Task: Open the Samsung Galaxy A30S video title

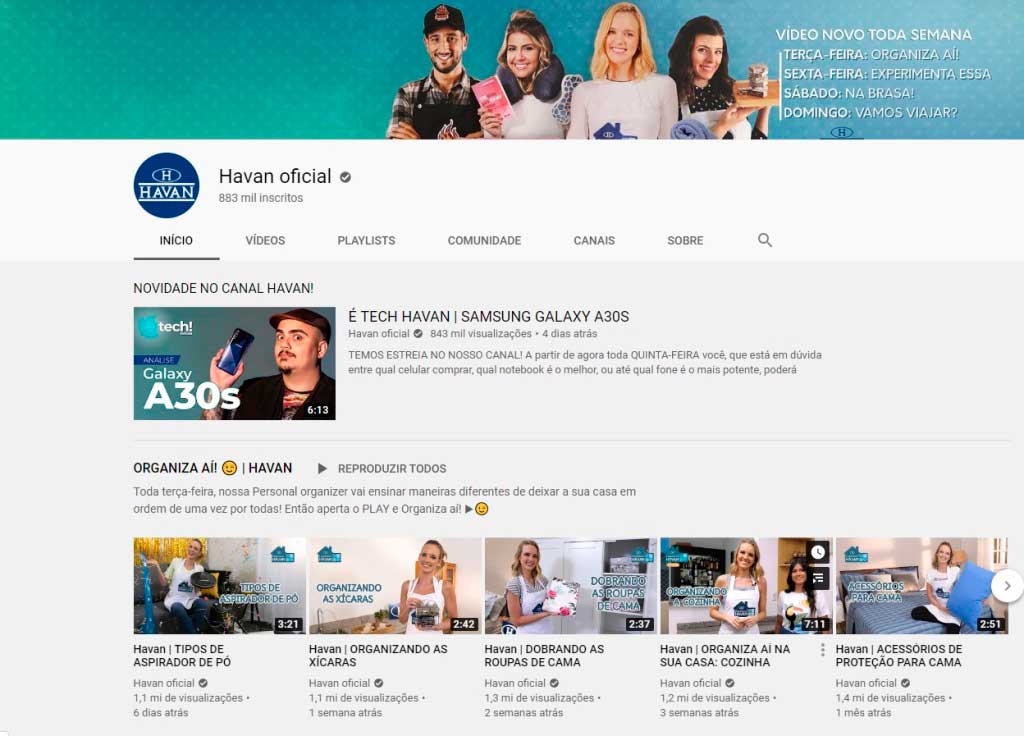Action: (x=488, y=317)
